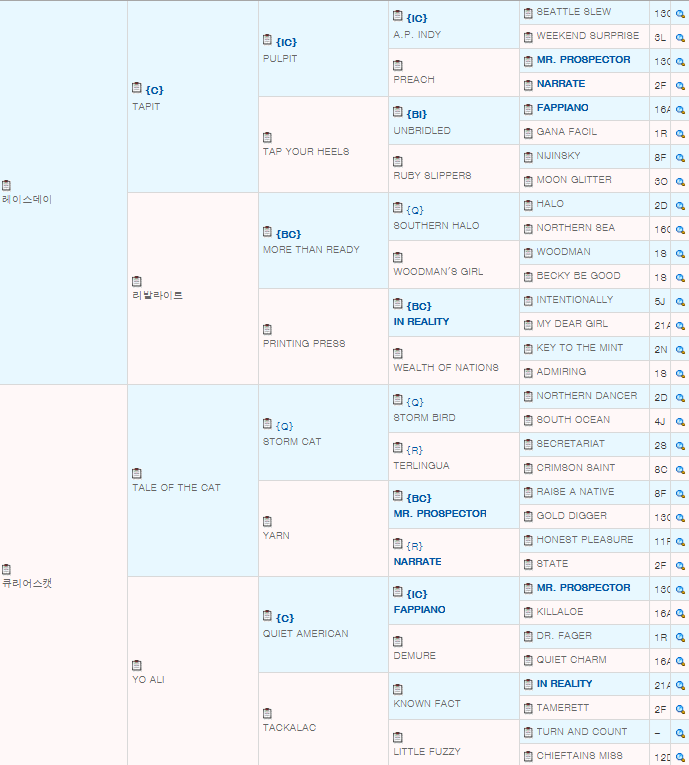This screenshot has height=765, width=689.
Task: Click the clipboard icon above 큐리어스캣
Action: pos(6,569)
